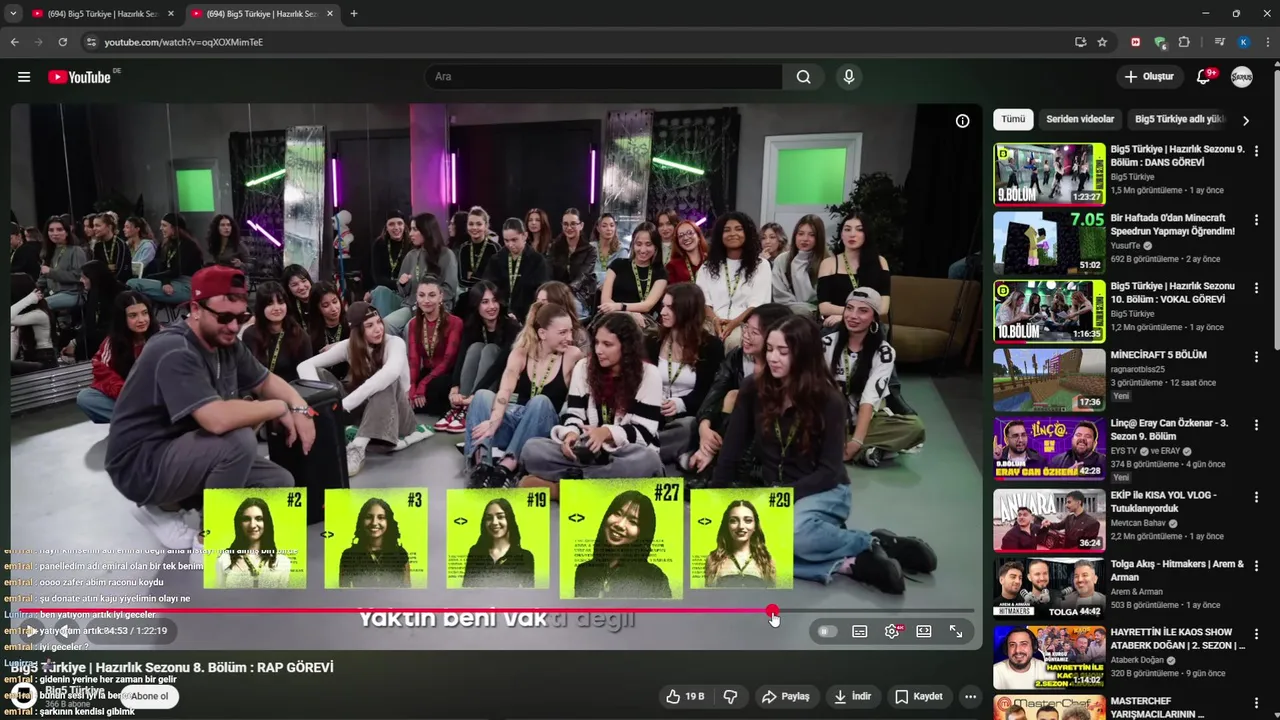
Task: Subscribe with the Abone ol button
Action: [x=150, y=696]
